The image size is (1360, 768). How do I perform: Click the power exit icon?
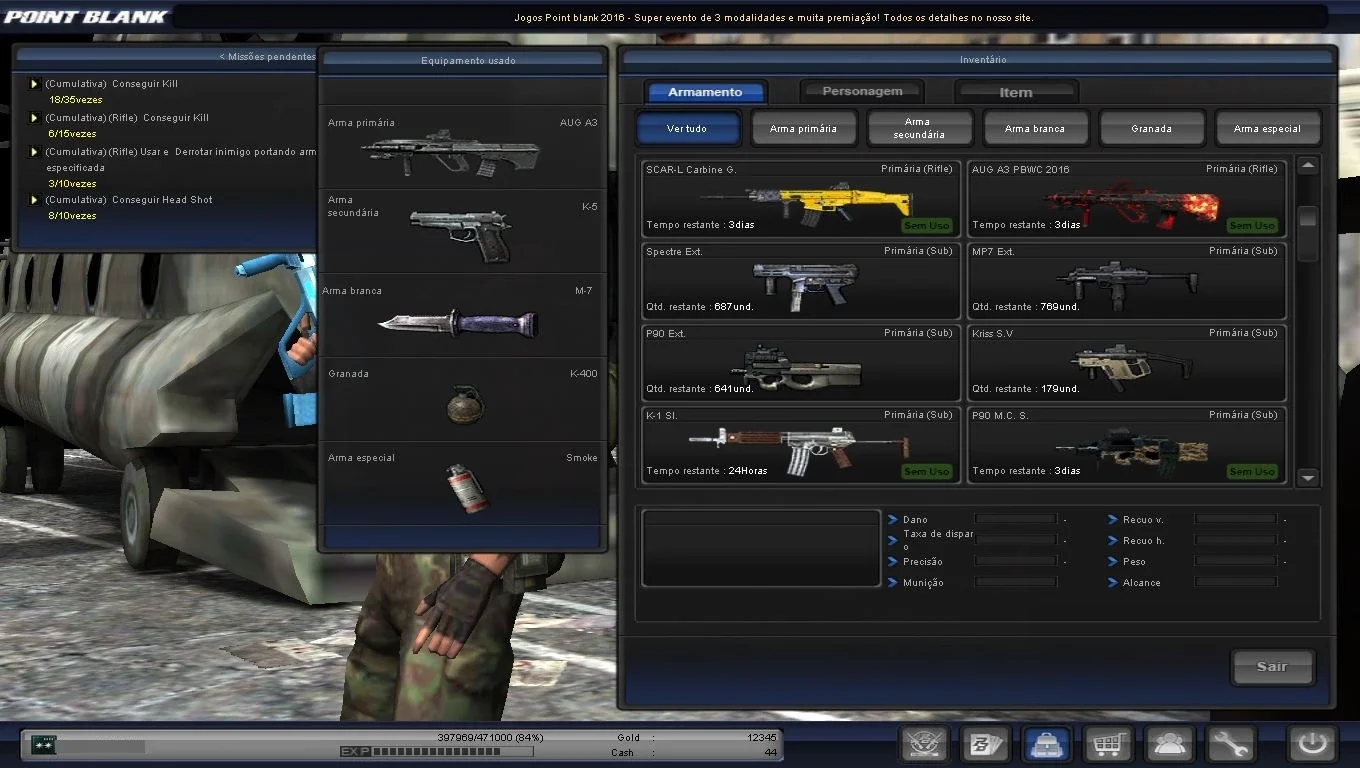click(1312, 744)
